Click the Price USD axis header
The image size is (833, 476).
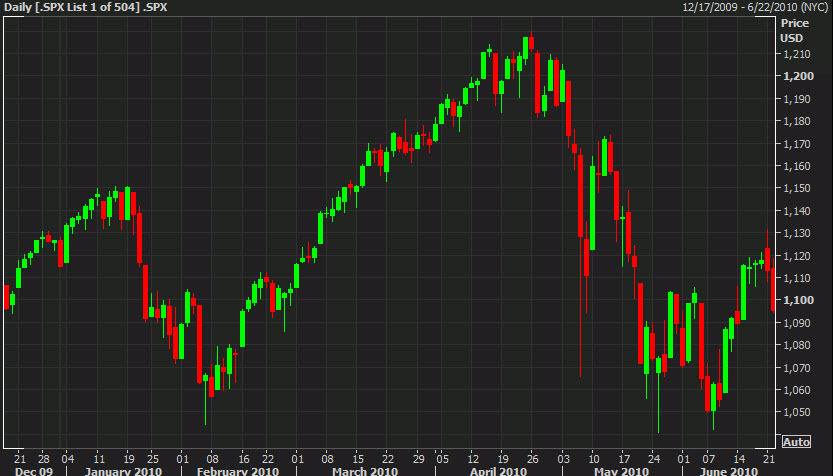pyautogui.click(x=793, y=30)
